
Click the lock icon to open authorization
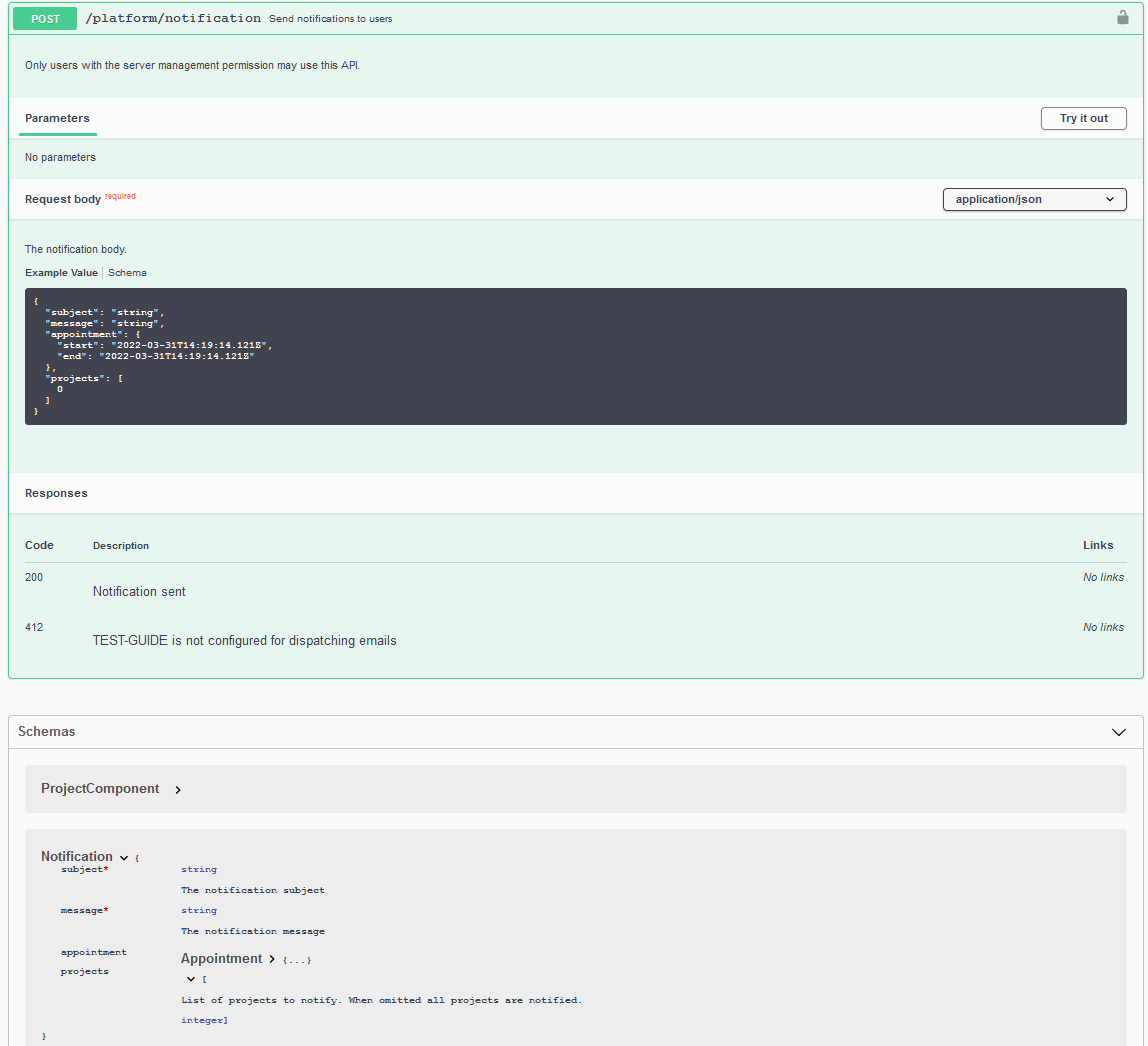tap(1122, 17)
